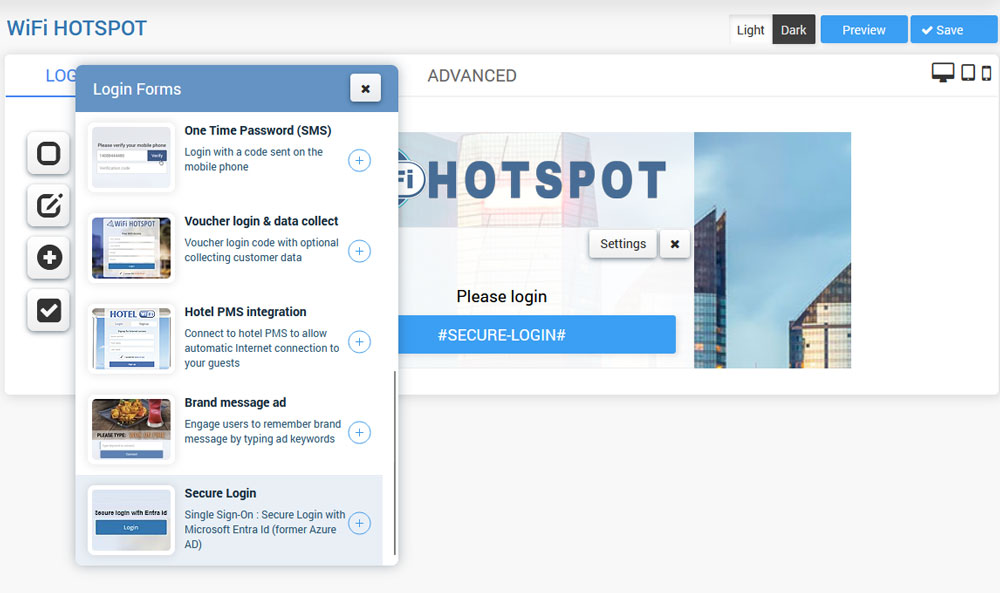The height and width of the screenshot is (593, 1000).
Task: Open Settings for the login block
Action: pos(622,244)
